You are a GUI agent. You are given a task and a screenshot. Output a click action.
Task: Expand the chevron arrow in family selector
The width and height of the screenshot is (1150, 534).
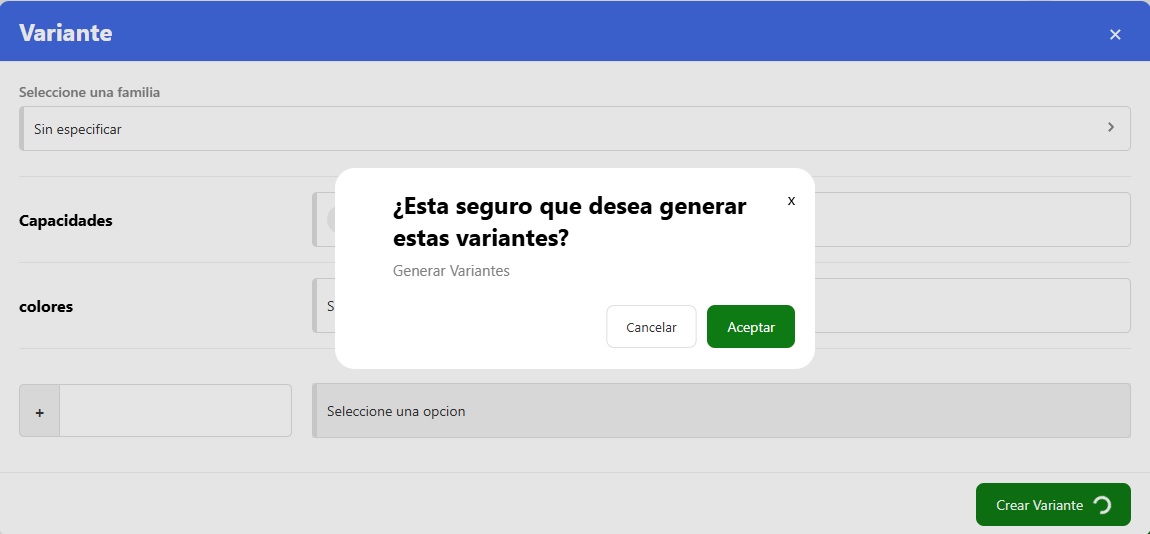[x=1110, y=128]
